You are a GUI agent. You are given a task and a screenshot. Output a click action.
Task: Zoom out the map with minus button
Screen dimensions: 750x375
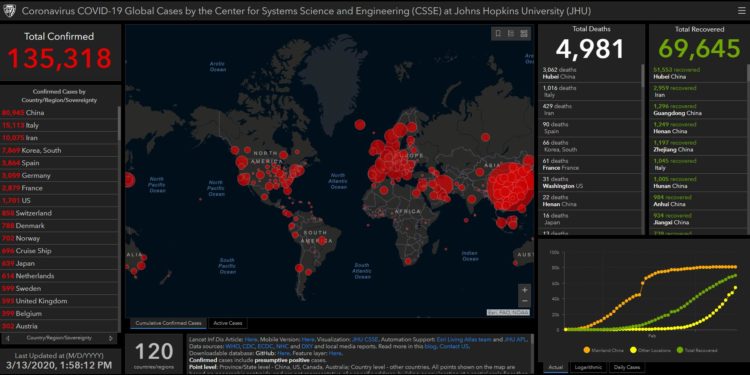[x=524, y=301]
